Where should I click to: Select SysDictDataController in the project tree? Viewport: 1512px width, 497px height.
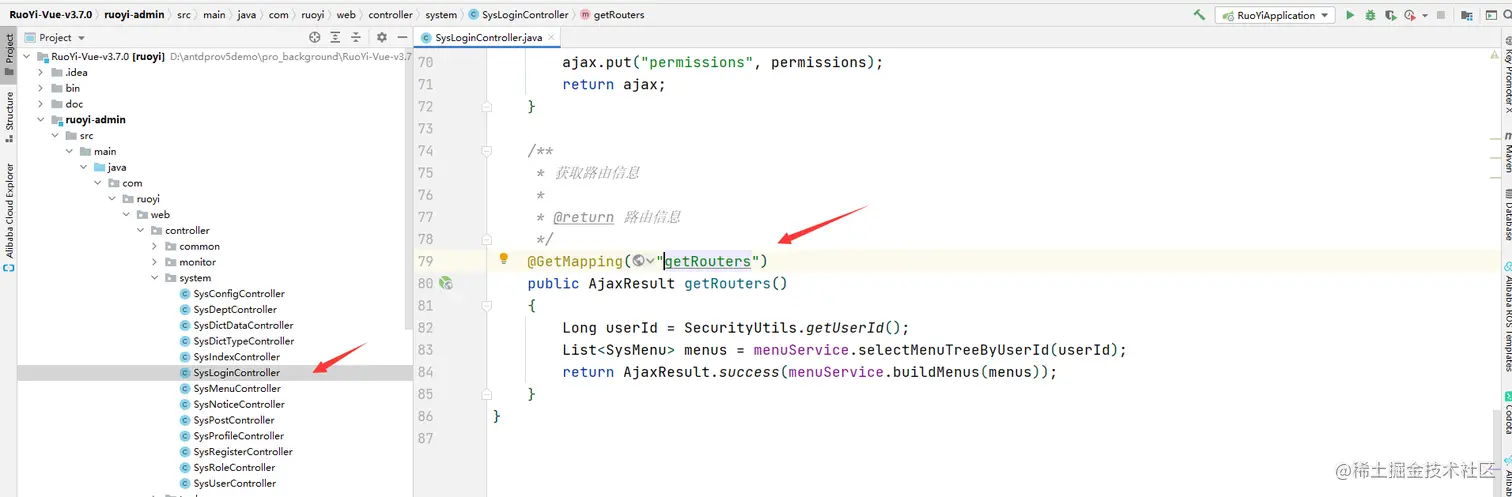coord(243,325)
